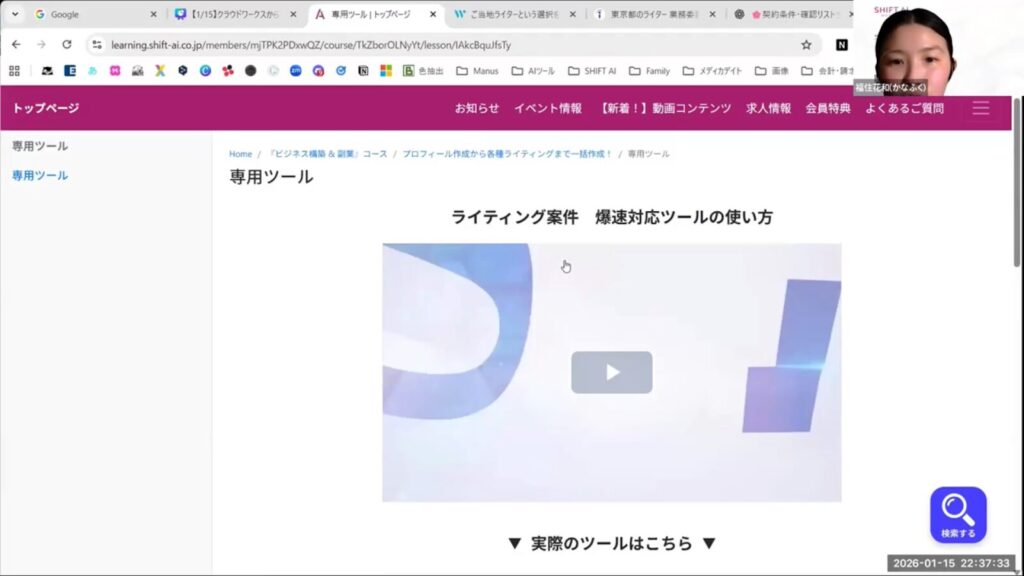Click the blue 検索する search button
Screen dimensions: 1024x576
[x=957, y=514]
